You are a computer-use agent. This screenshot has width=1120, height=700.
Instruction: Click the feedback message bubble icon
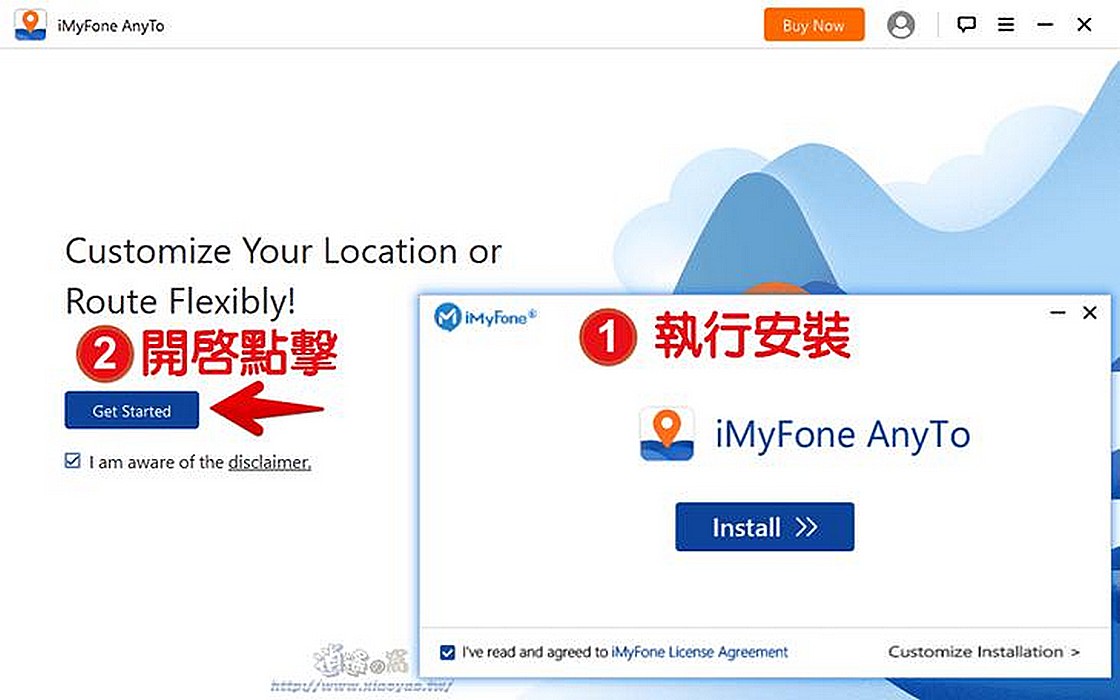(966, 24)
